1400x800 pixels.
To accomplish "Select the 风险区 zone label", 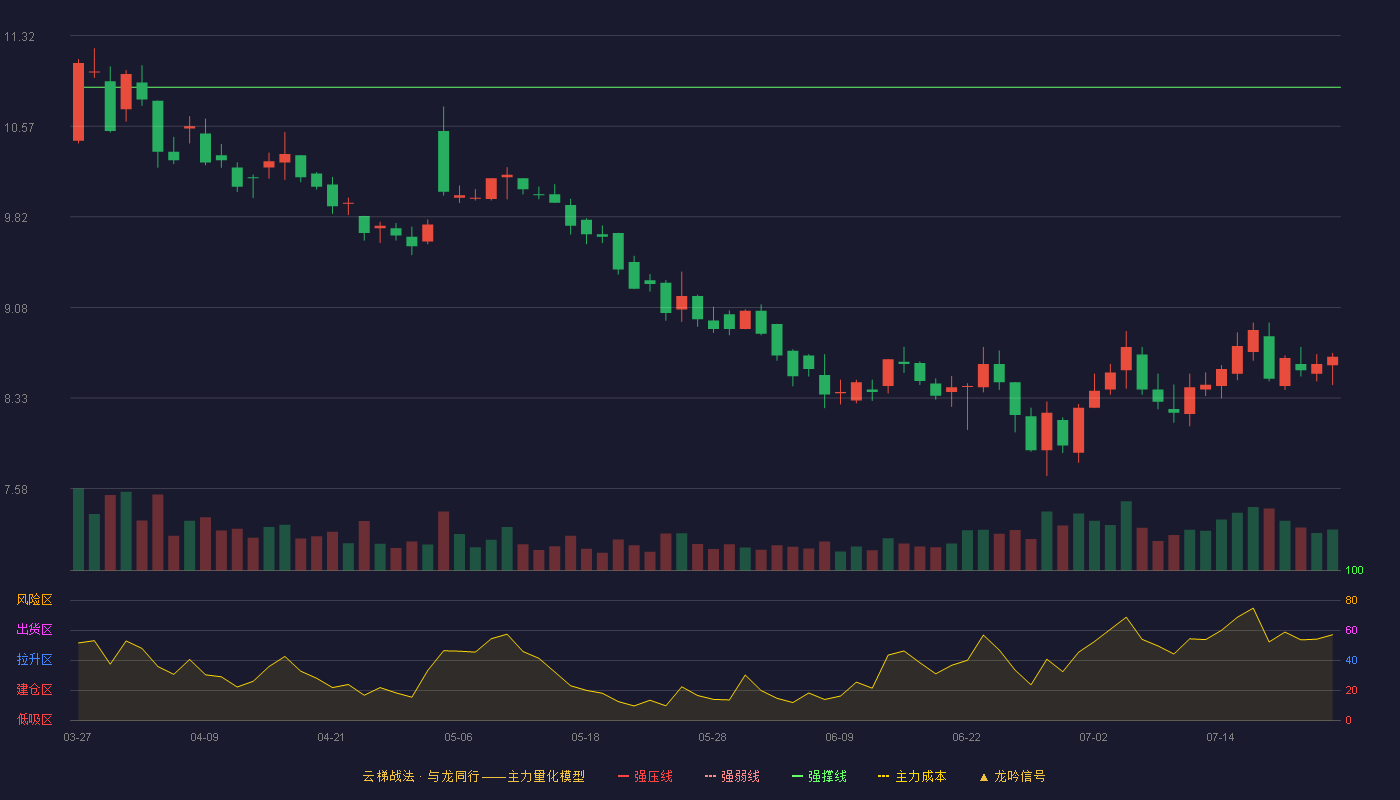I will [x=34, y=600].
